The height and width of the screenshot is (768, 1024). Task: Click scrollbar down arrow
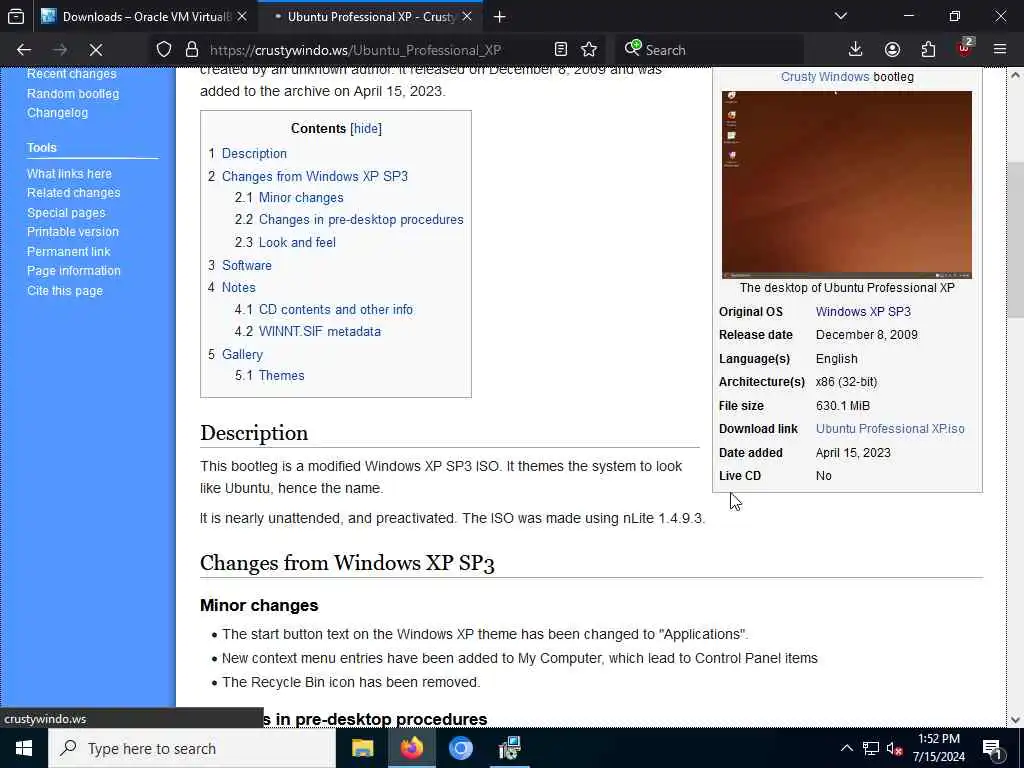pyautogui.click(x=1015, y=719)
